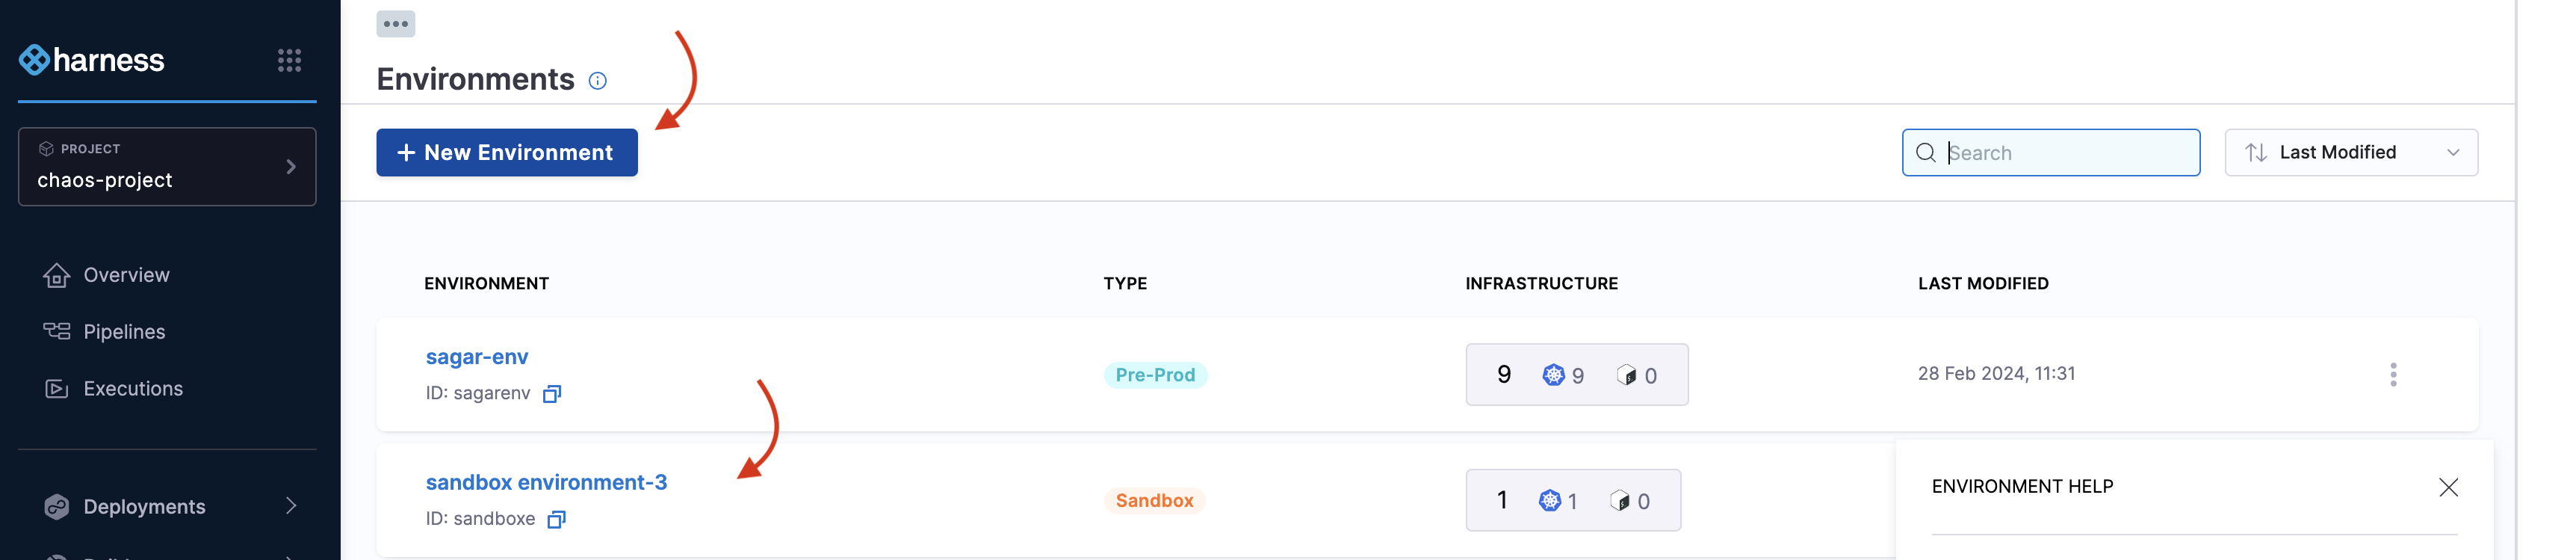Open the sagar-env environment link
This screenshot has height=560, width=2576.
pyautogui.click(x=477, y=357)
